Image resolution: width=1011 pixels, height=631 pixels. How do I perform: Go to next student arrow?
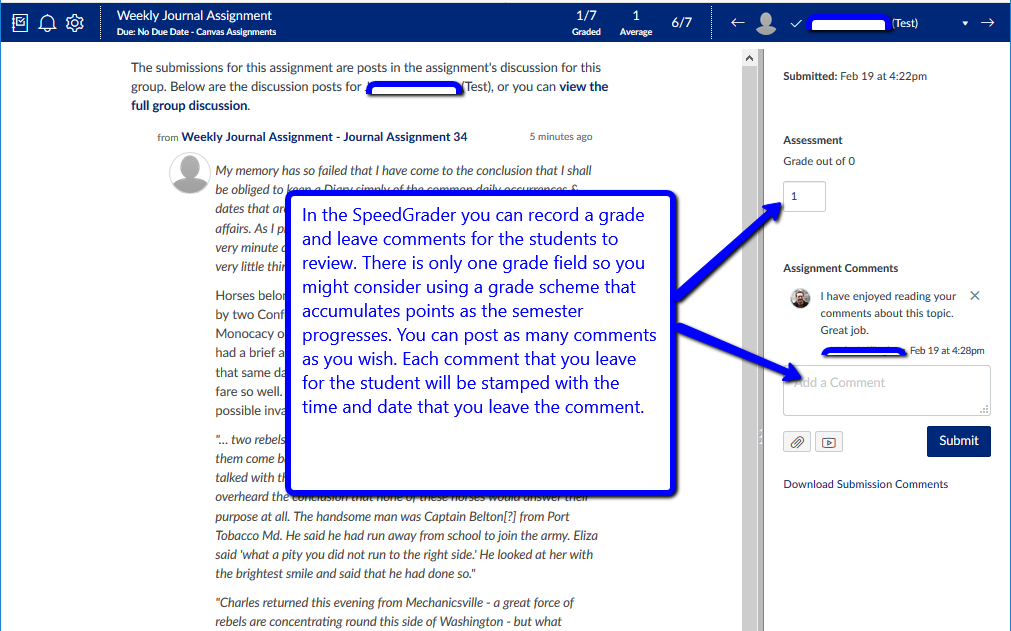point(987,23)
